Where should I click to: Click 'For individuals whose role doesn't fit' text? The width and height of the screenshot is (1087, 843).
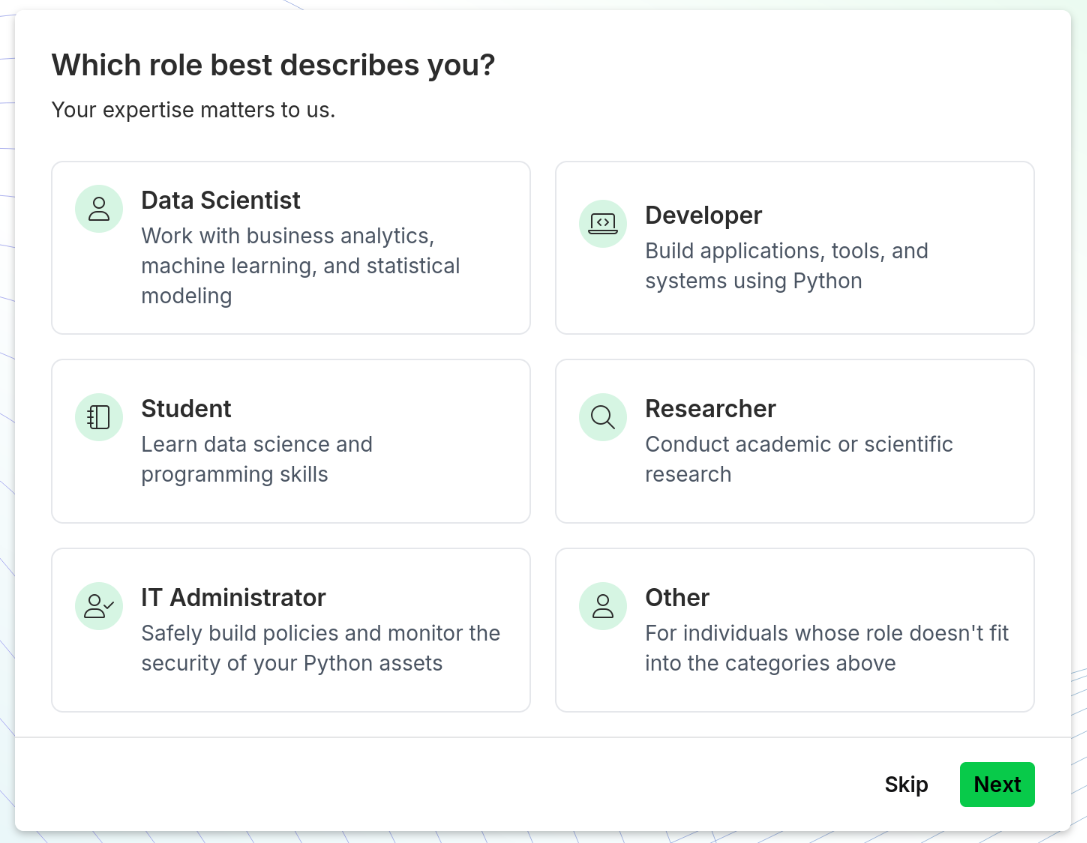click(x=827, y=648)
